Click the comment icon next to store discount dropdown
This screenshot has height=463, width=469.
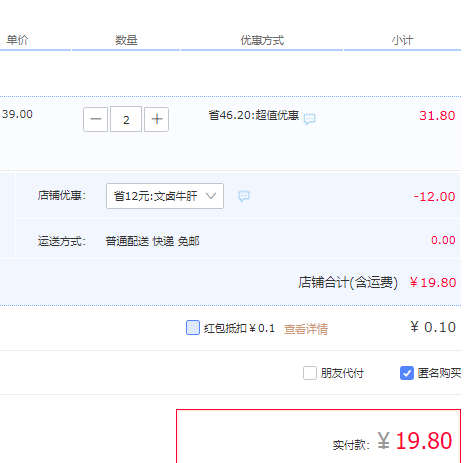(x=244, y=196)
